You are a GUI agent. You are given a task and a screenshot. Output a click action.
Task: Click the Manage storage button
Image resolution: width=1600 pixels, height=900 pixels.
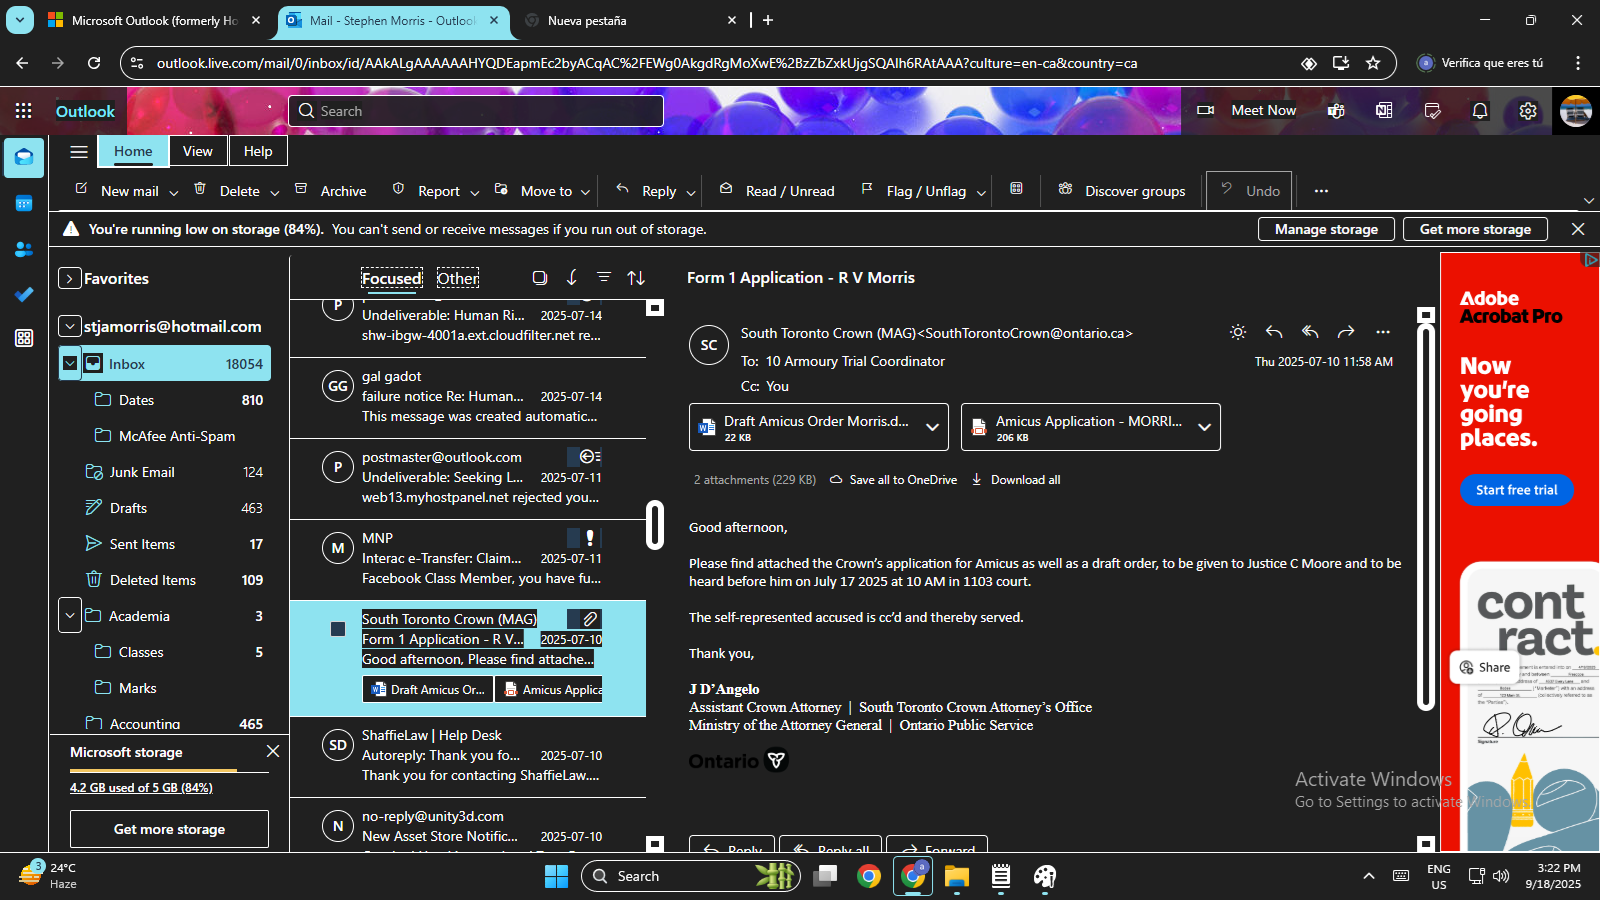(1326, 229)
